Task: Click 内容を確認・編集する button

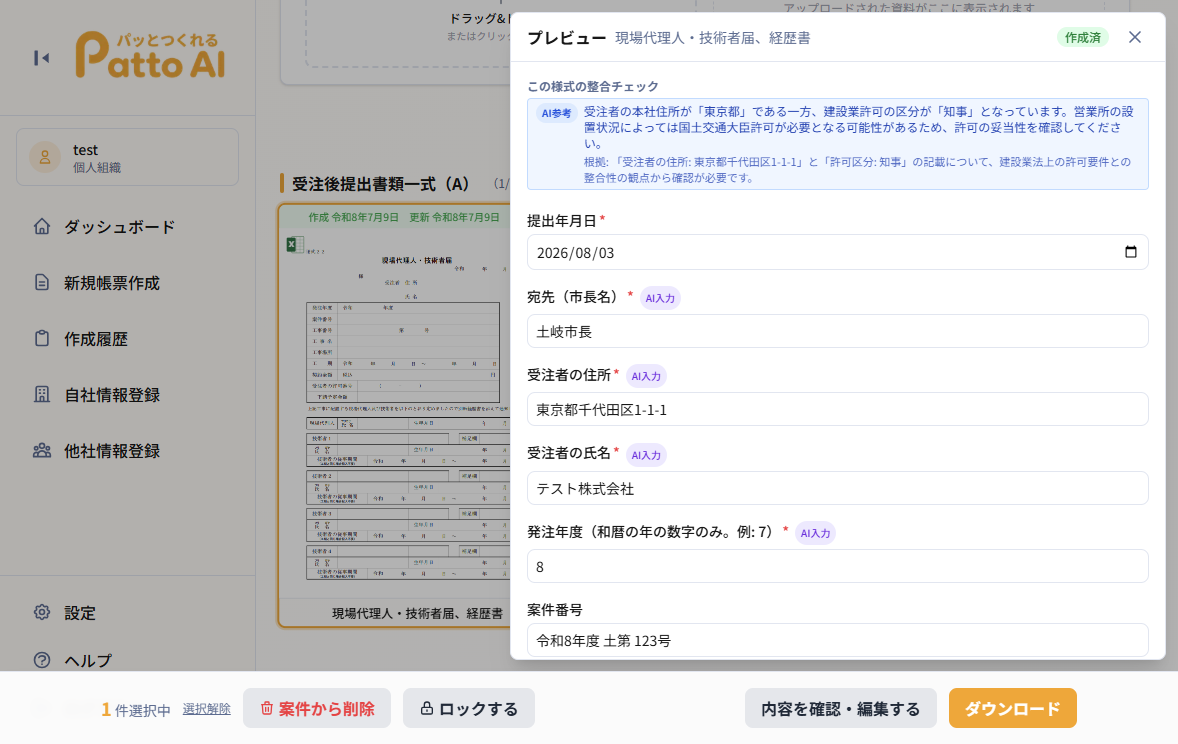Action: coord(841,708)
